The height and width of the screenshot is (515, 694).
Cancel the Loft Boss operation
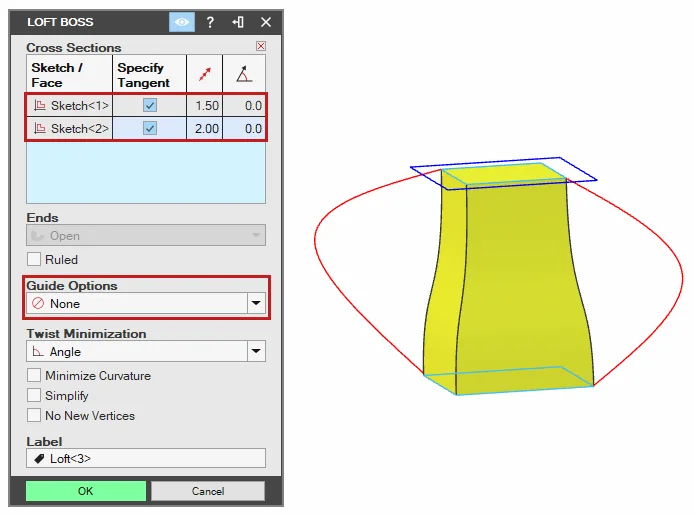click(x=208, y=491)
